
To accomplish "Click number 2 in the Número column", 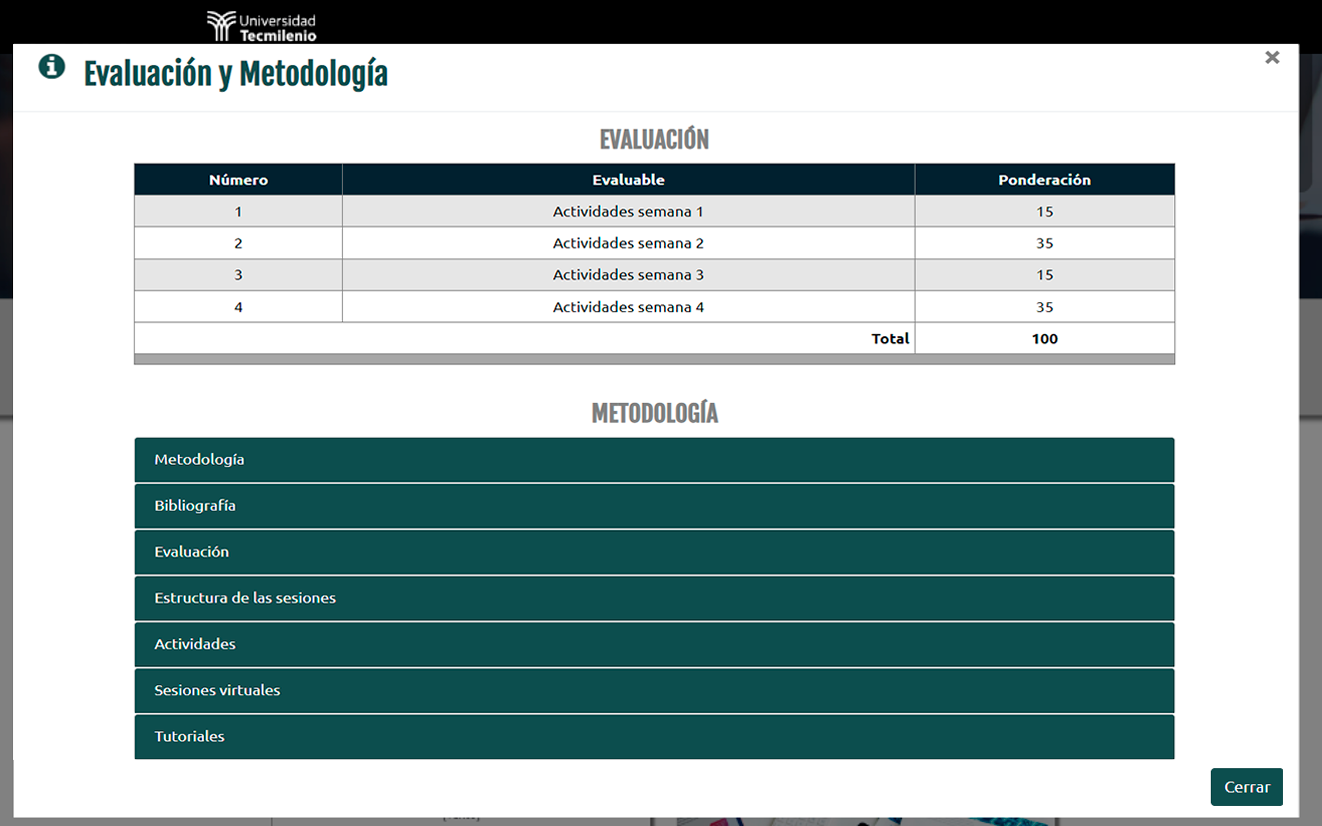I will click(238, 243).
